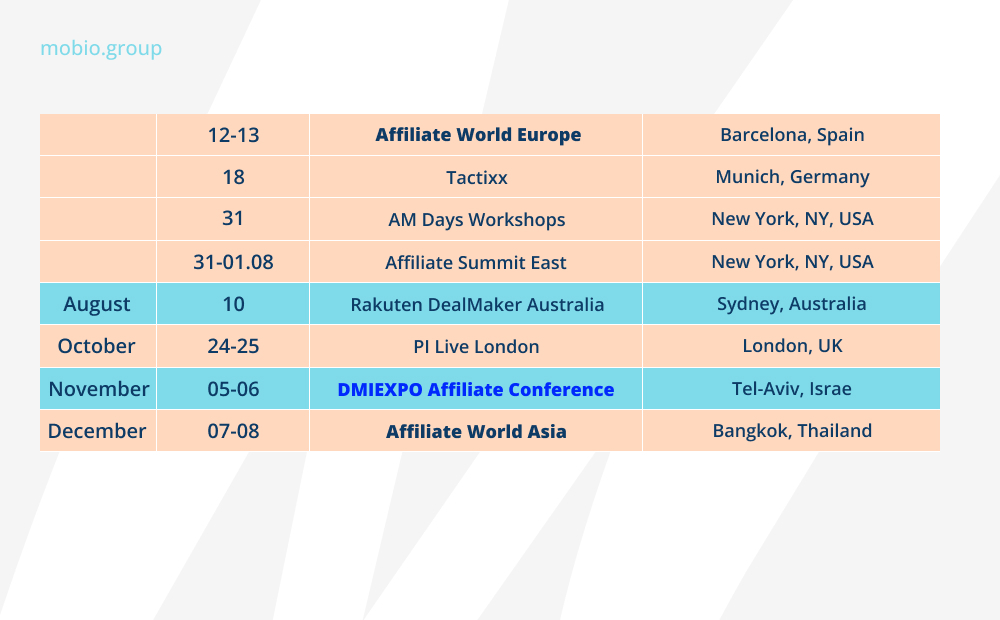Click Affiliate World Europe event name
The width and height of the screenshot is (1000, 620).
tap(478, 134)
